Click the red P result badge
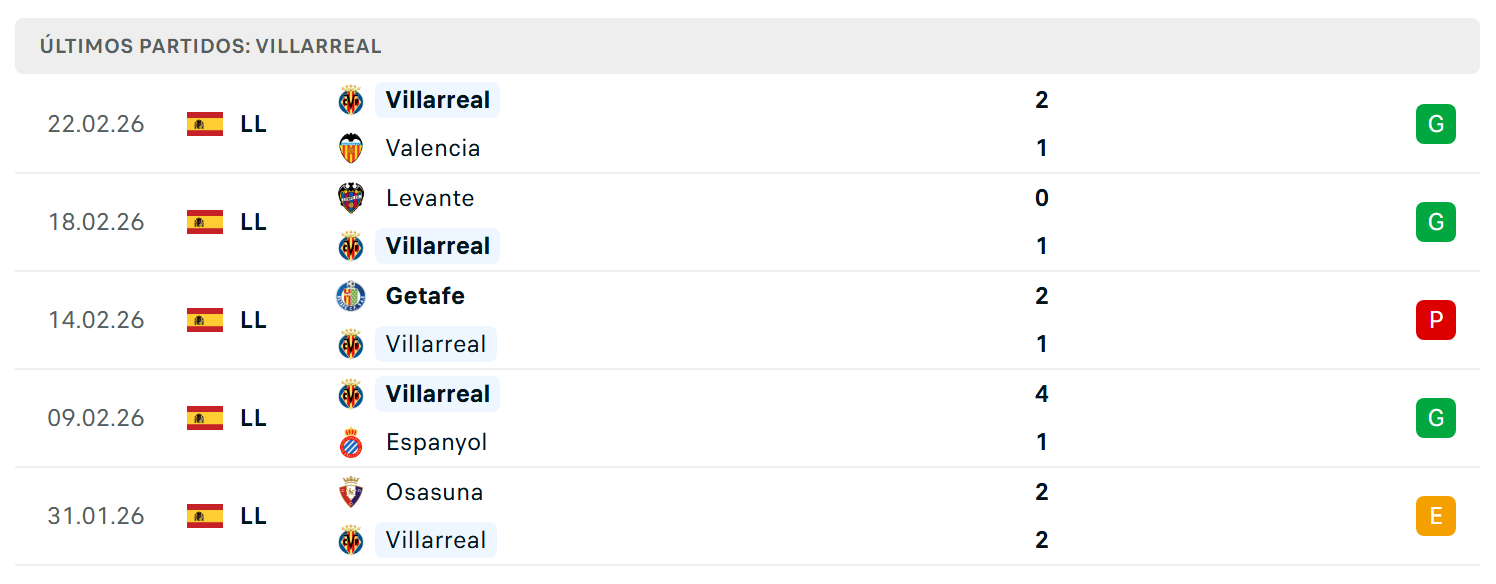Screen dimensions: 1496x584 [1436, 320]
